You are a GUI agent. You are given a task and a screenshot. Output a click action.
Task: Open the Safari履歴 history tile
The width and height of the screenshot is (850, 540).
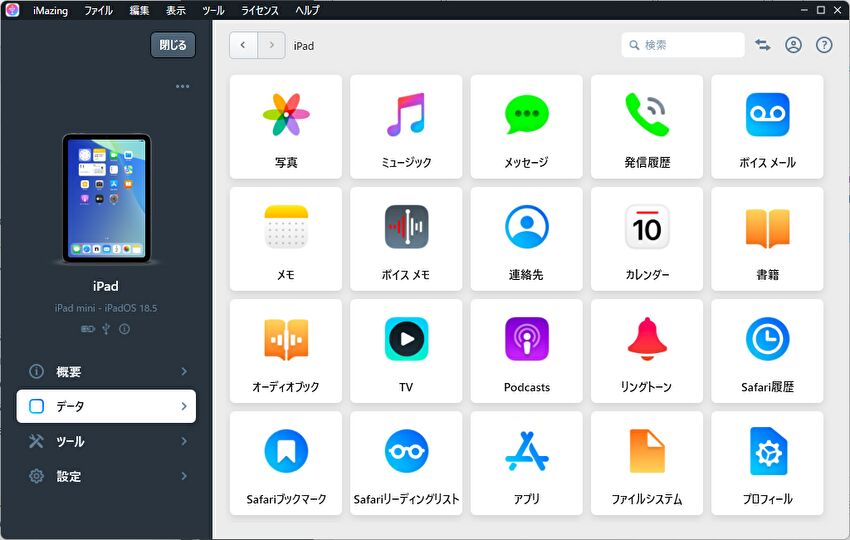click(767, 351)
